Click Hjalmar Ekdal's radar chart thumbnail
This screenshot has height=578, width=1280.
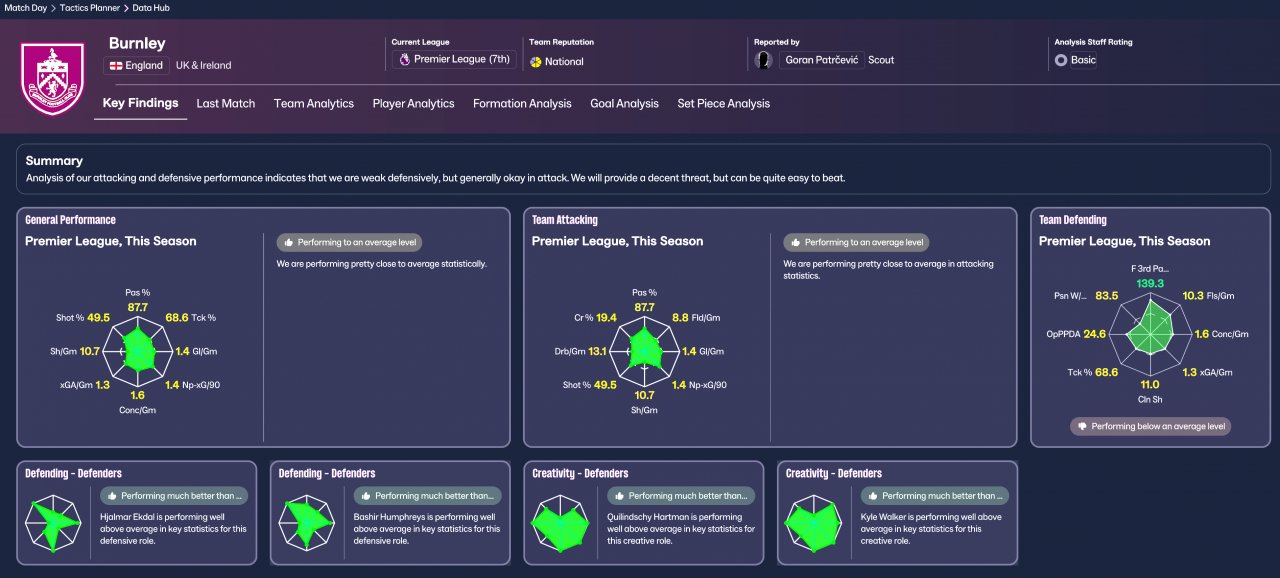tap(55, 524)
